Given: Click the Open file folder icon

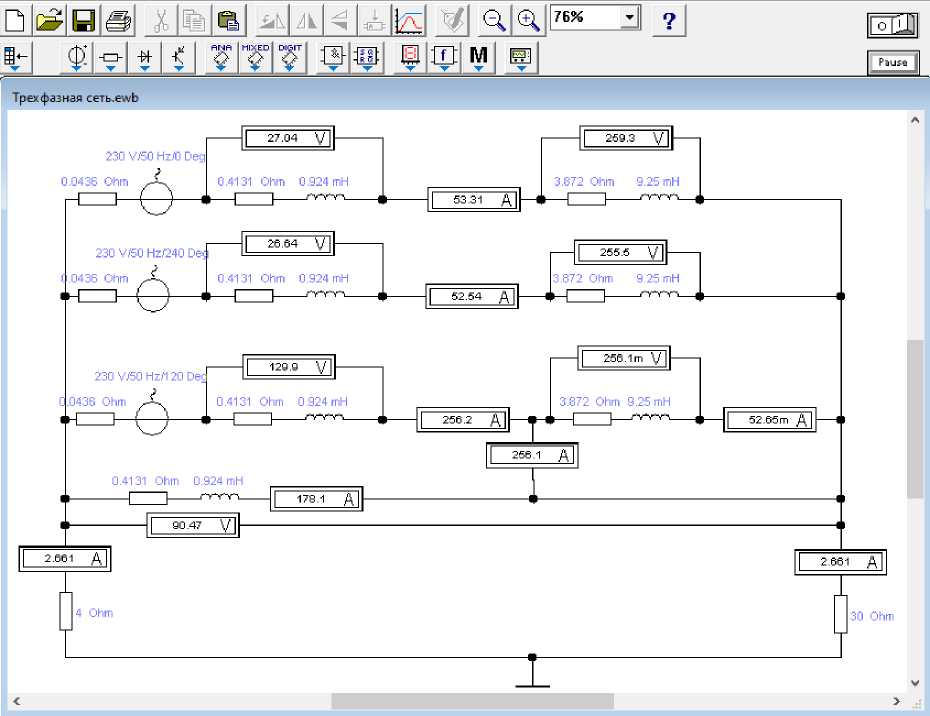Looking at the screenshot, I should pos(49,19).
